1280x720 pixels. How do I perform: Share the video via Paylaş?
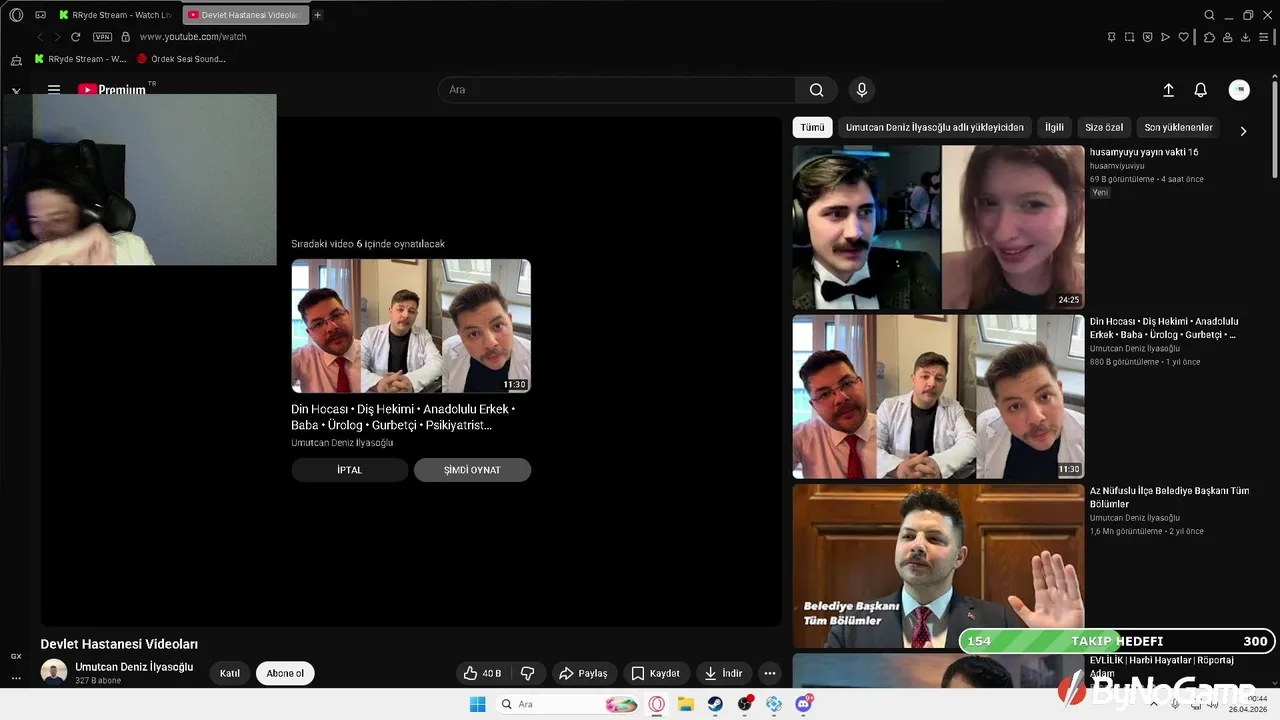(583, 673)
